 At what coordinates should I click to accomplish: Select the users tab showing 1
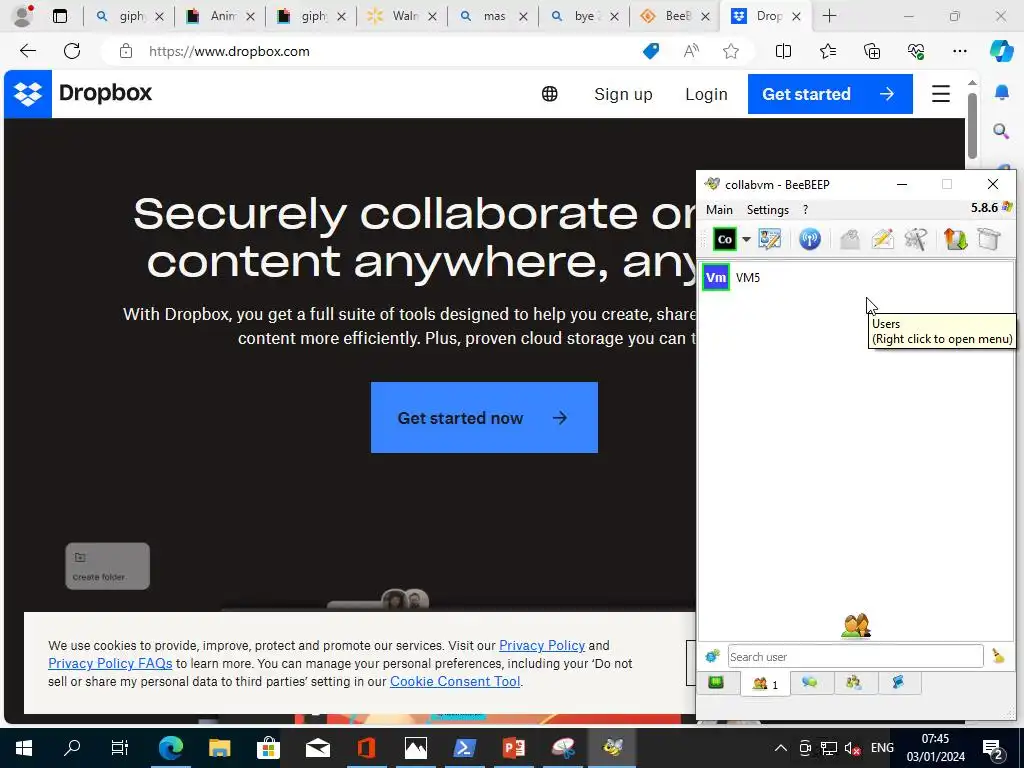[765, 684]
